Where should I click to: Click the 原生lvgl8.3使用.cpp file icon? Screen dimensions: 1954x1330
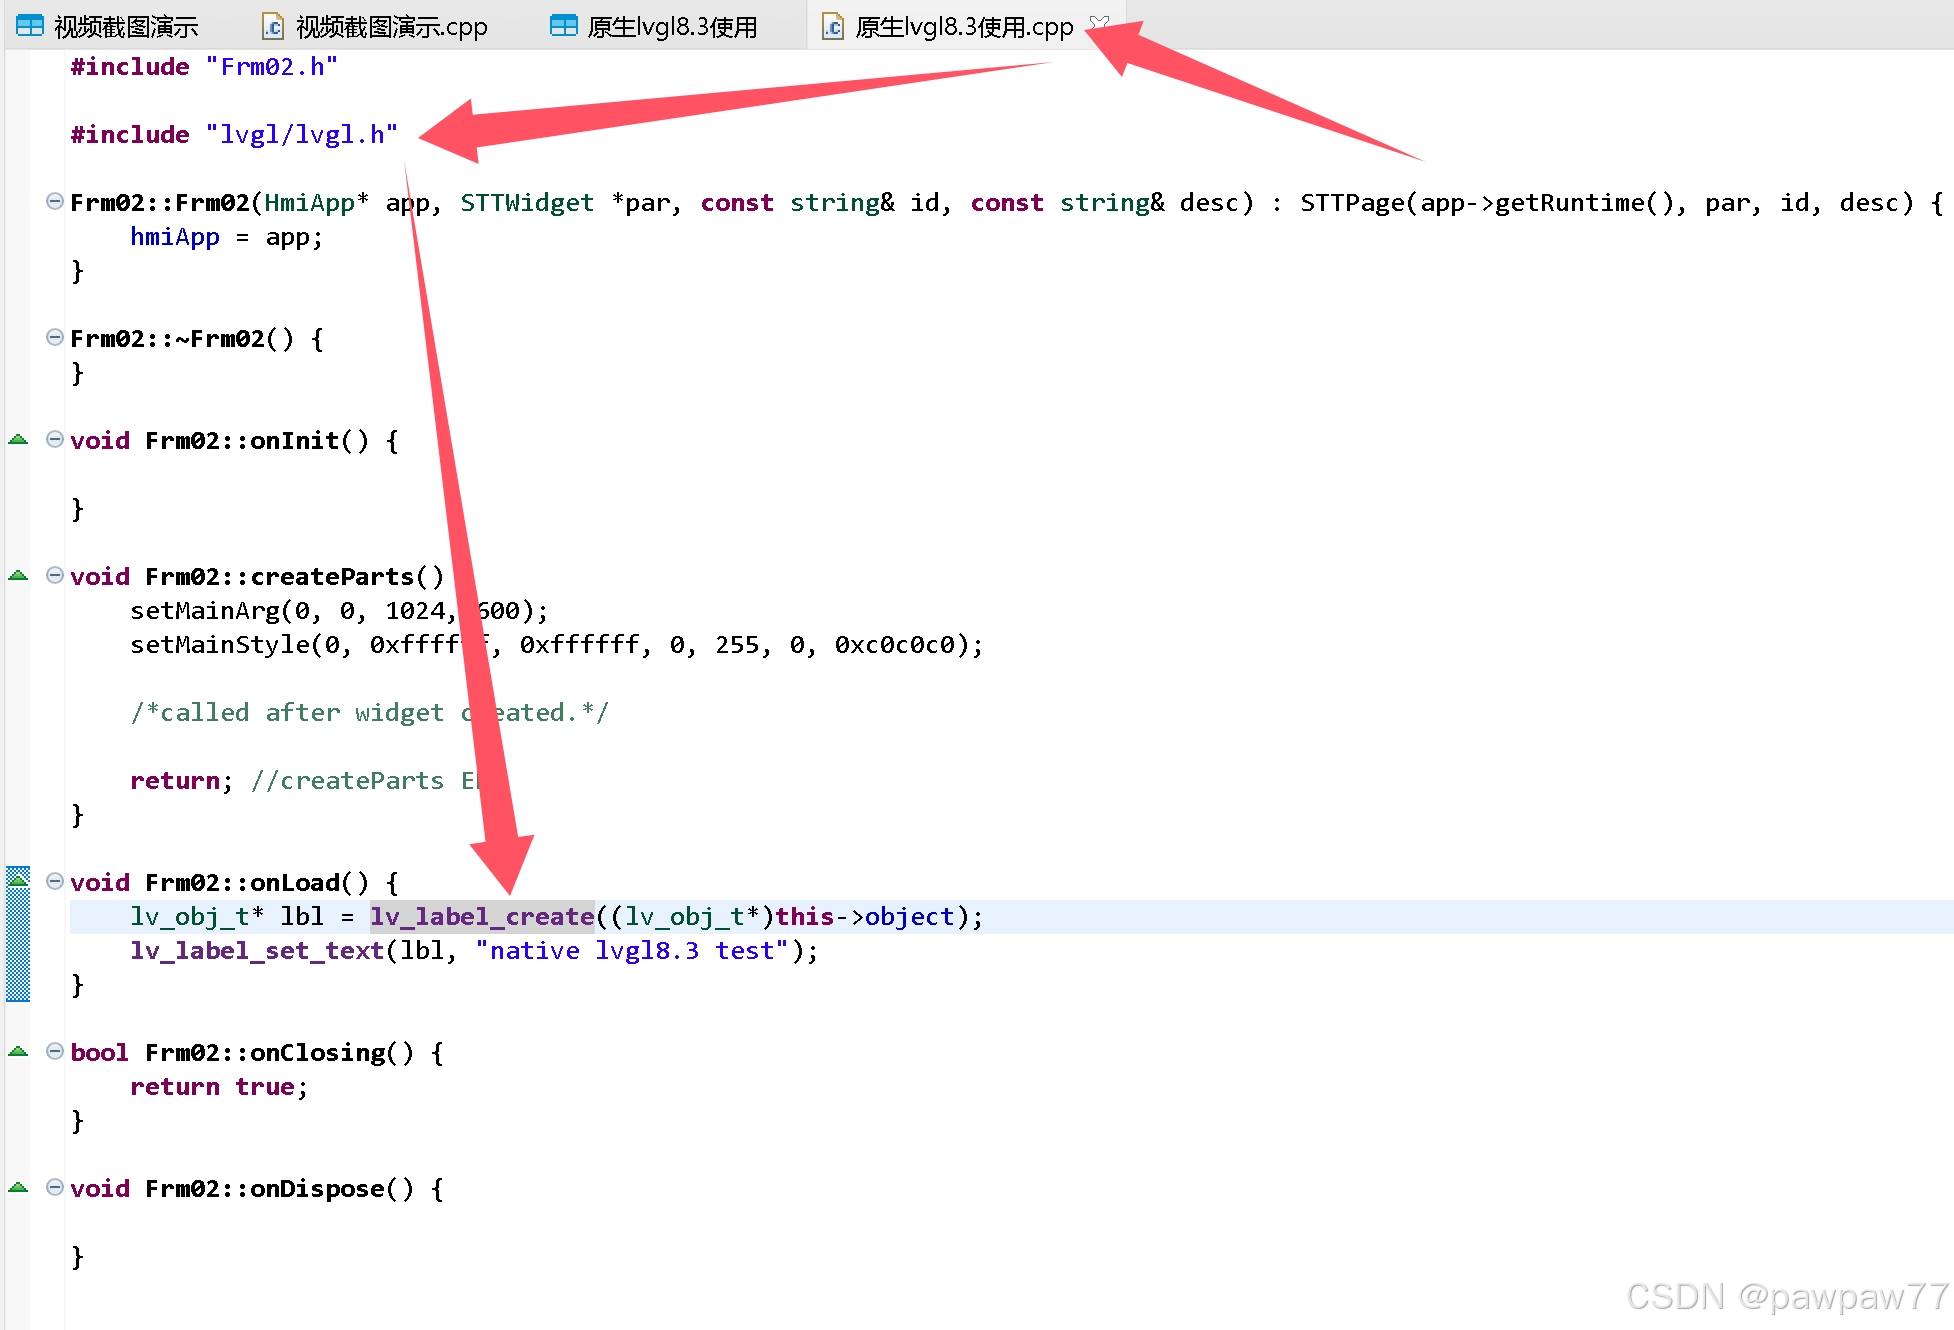[x=832, y=26]
